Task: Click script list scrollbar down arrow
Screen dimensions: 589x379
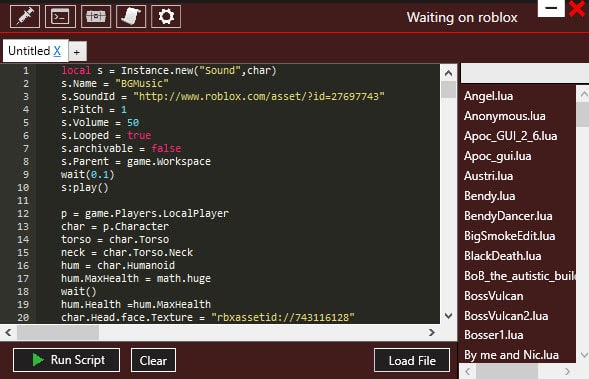Action: pyautogui.click(x=584, y=355)
